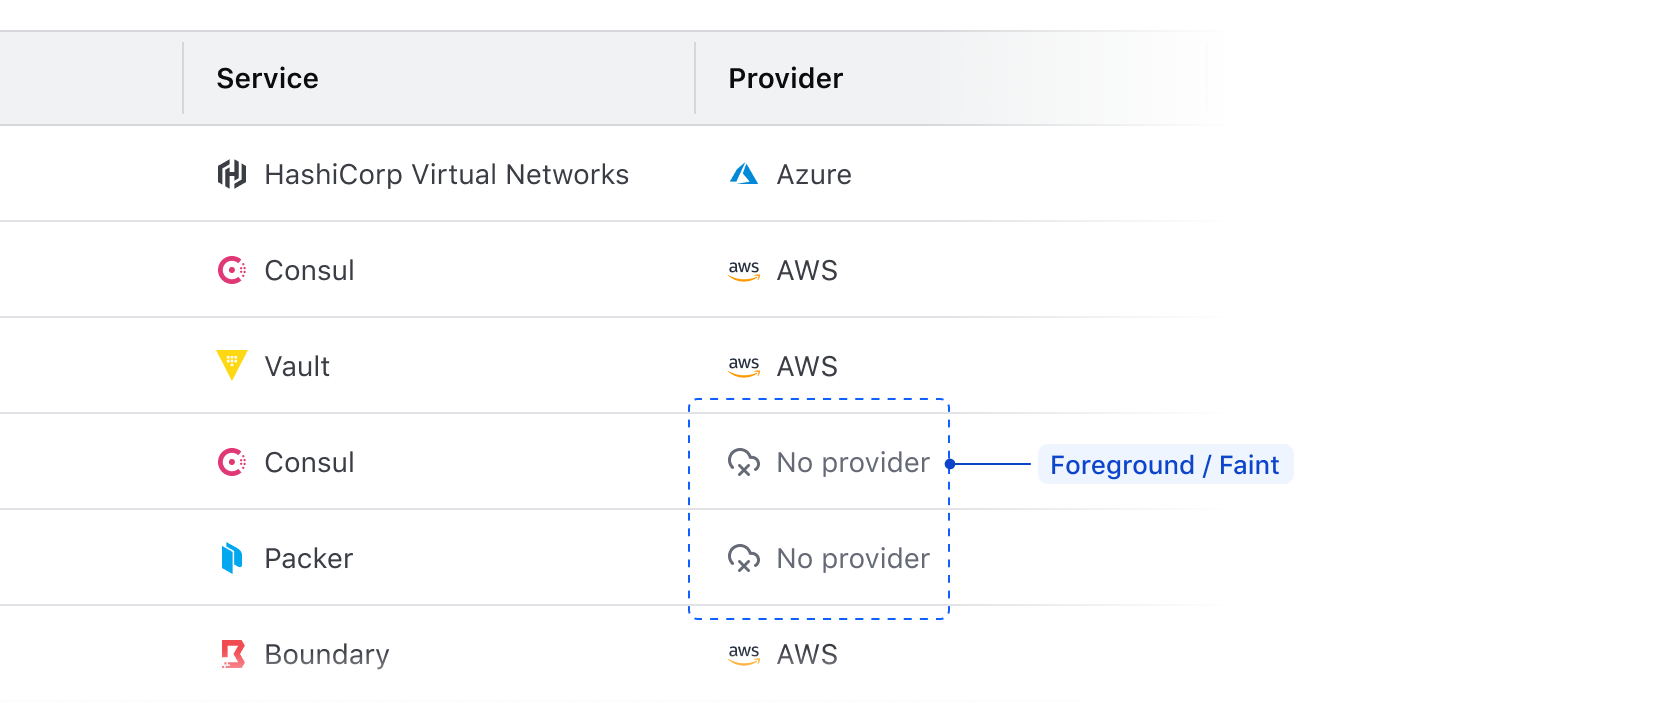Click the no-provider cloud icon in Packer row
The image size is (1672, 706).
click(744, 558)
